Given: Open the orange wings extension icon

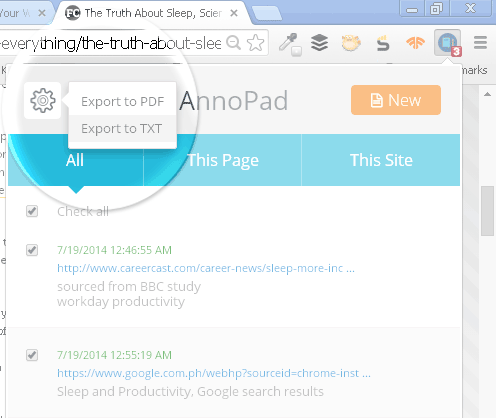Looking at the screenshot, I should 415,43.
